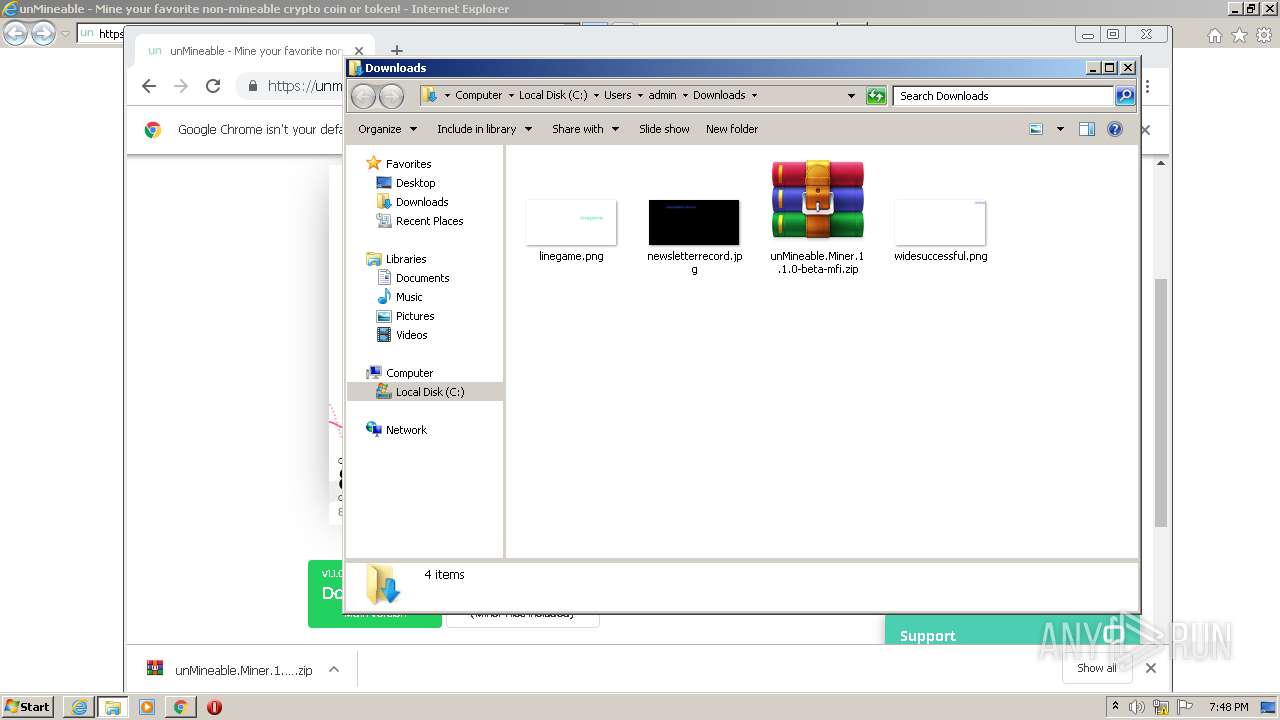Click Internet Explorer back button

pos(16,34)
